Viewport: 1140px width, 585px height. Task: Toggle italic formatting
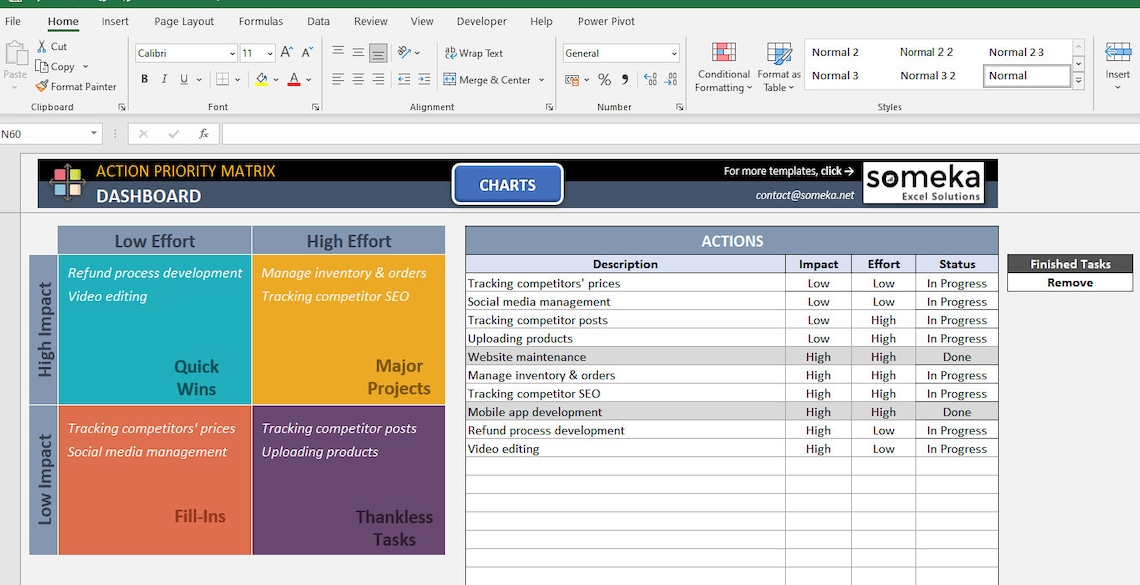click(x=164, y=78)
